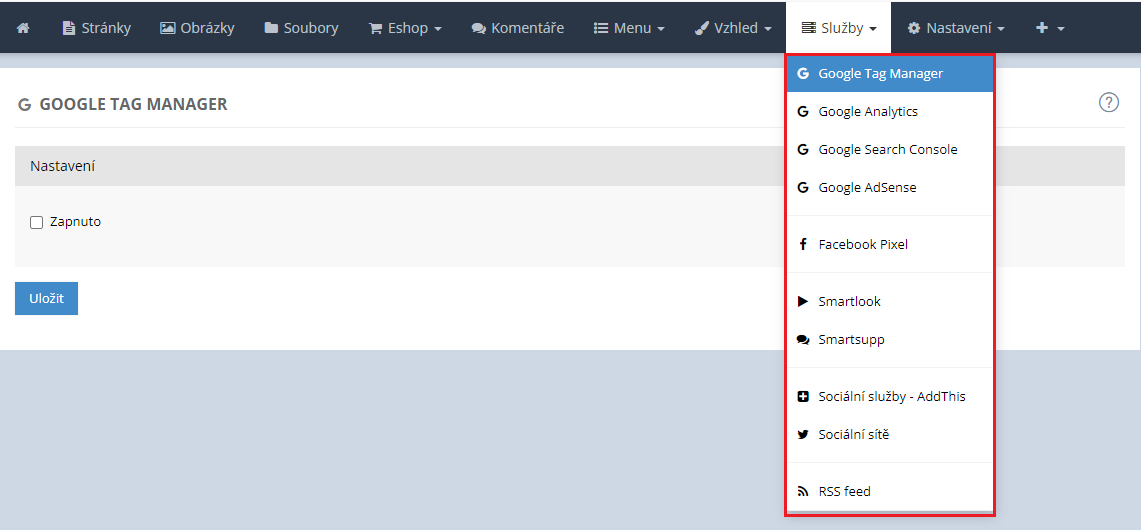Viewport: 1141px width, 530px height.
Task: Collapse the Služby dropdown toggle
Action: tap(839, 28)
